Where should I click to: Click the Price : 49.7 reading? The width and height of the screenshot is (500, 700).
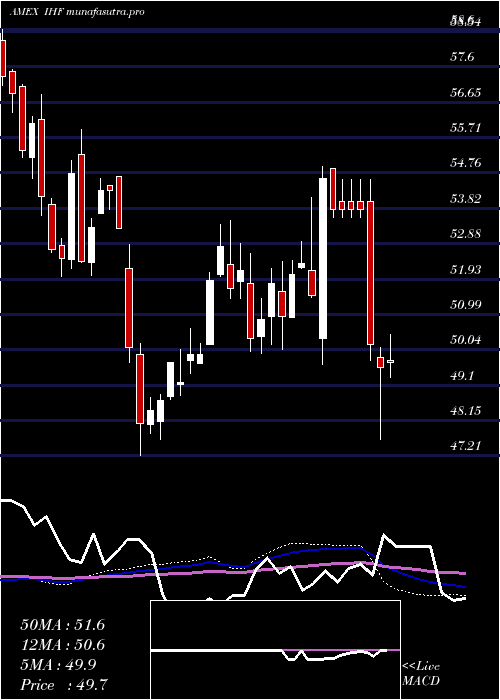click(62, 685)
